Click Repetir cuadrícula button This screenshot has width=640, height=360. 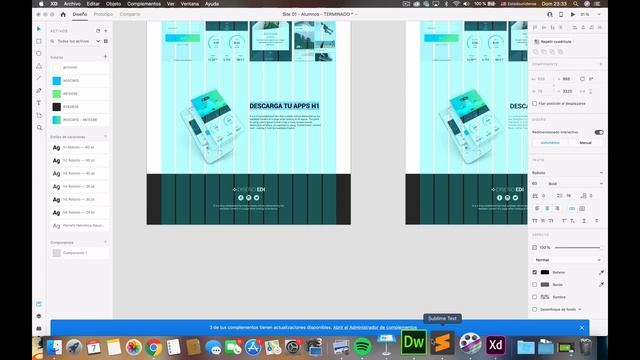point(553,42)
